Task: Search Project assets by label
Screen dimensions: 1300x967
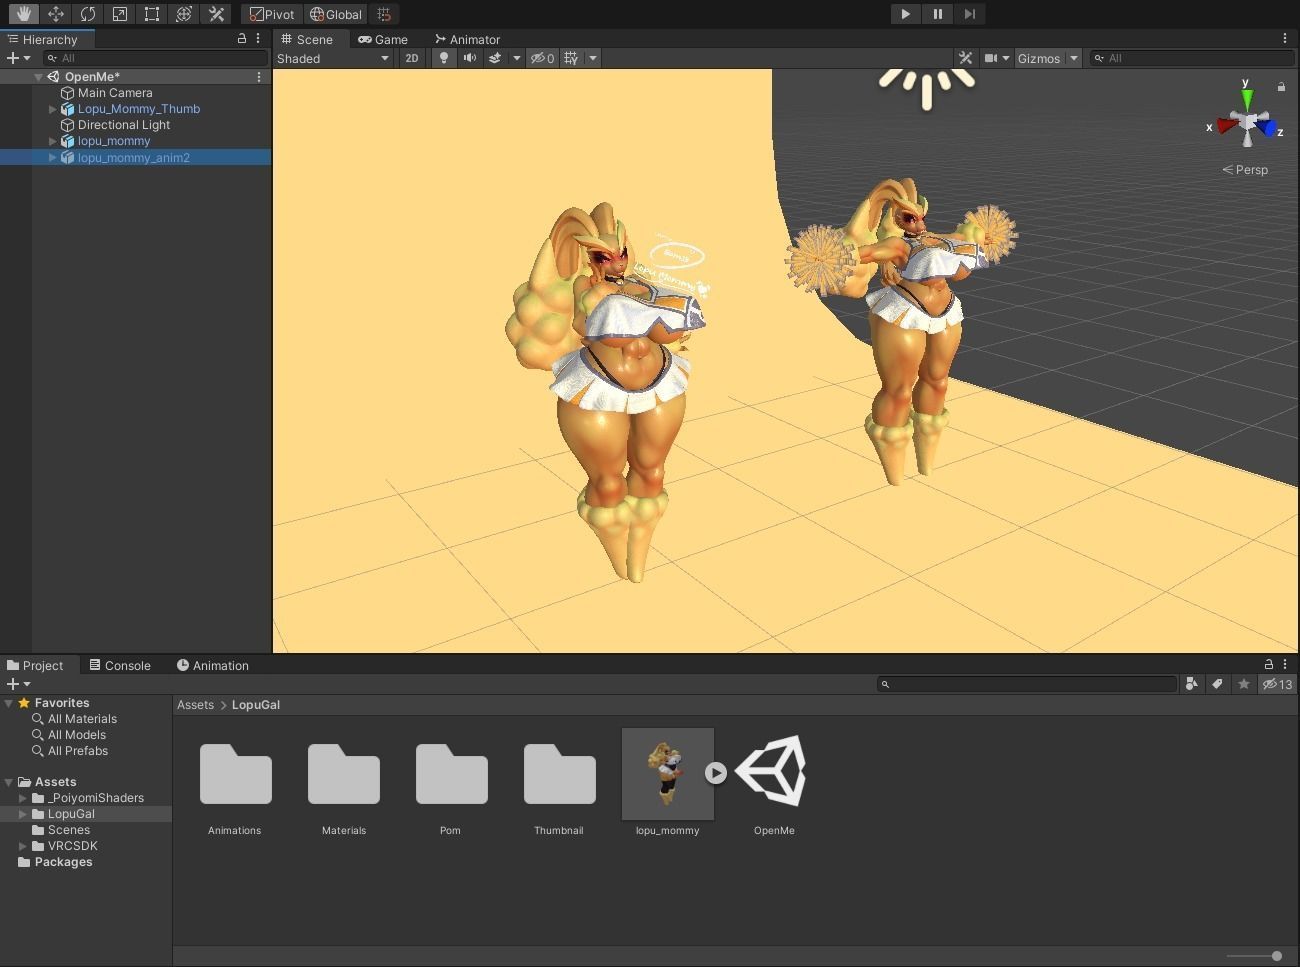Action: [x=1217, y=684]
